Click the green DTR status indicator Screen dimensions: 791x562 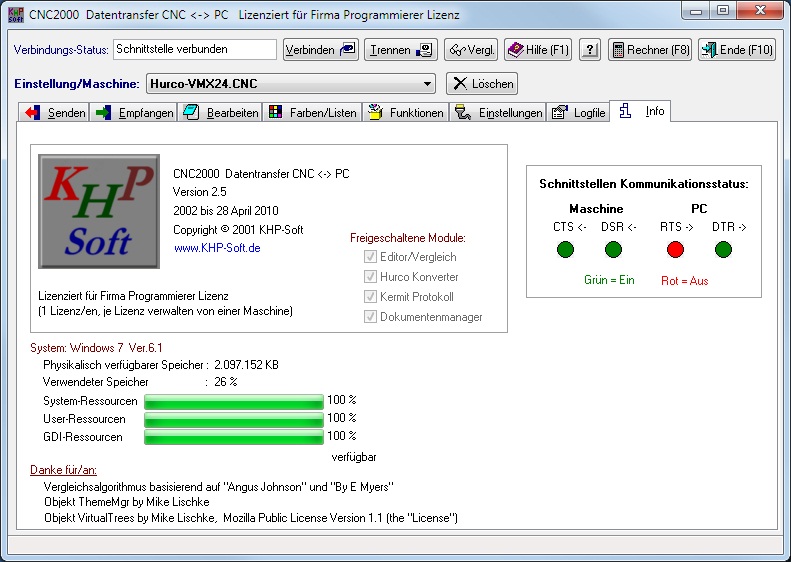[x=723, y=249]
